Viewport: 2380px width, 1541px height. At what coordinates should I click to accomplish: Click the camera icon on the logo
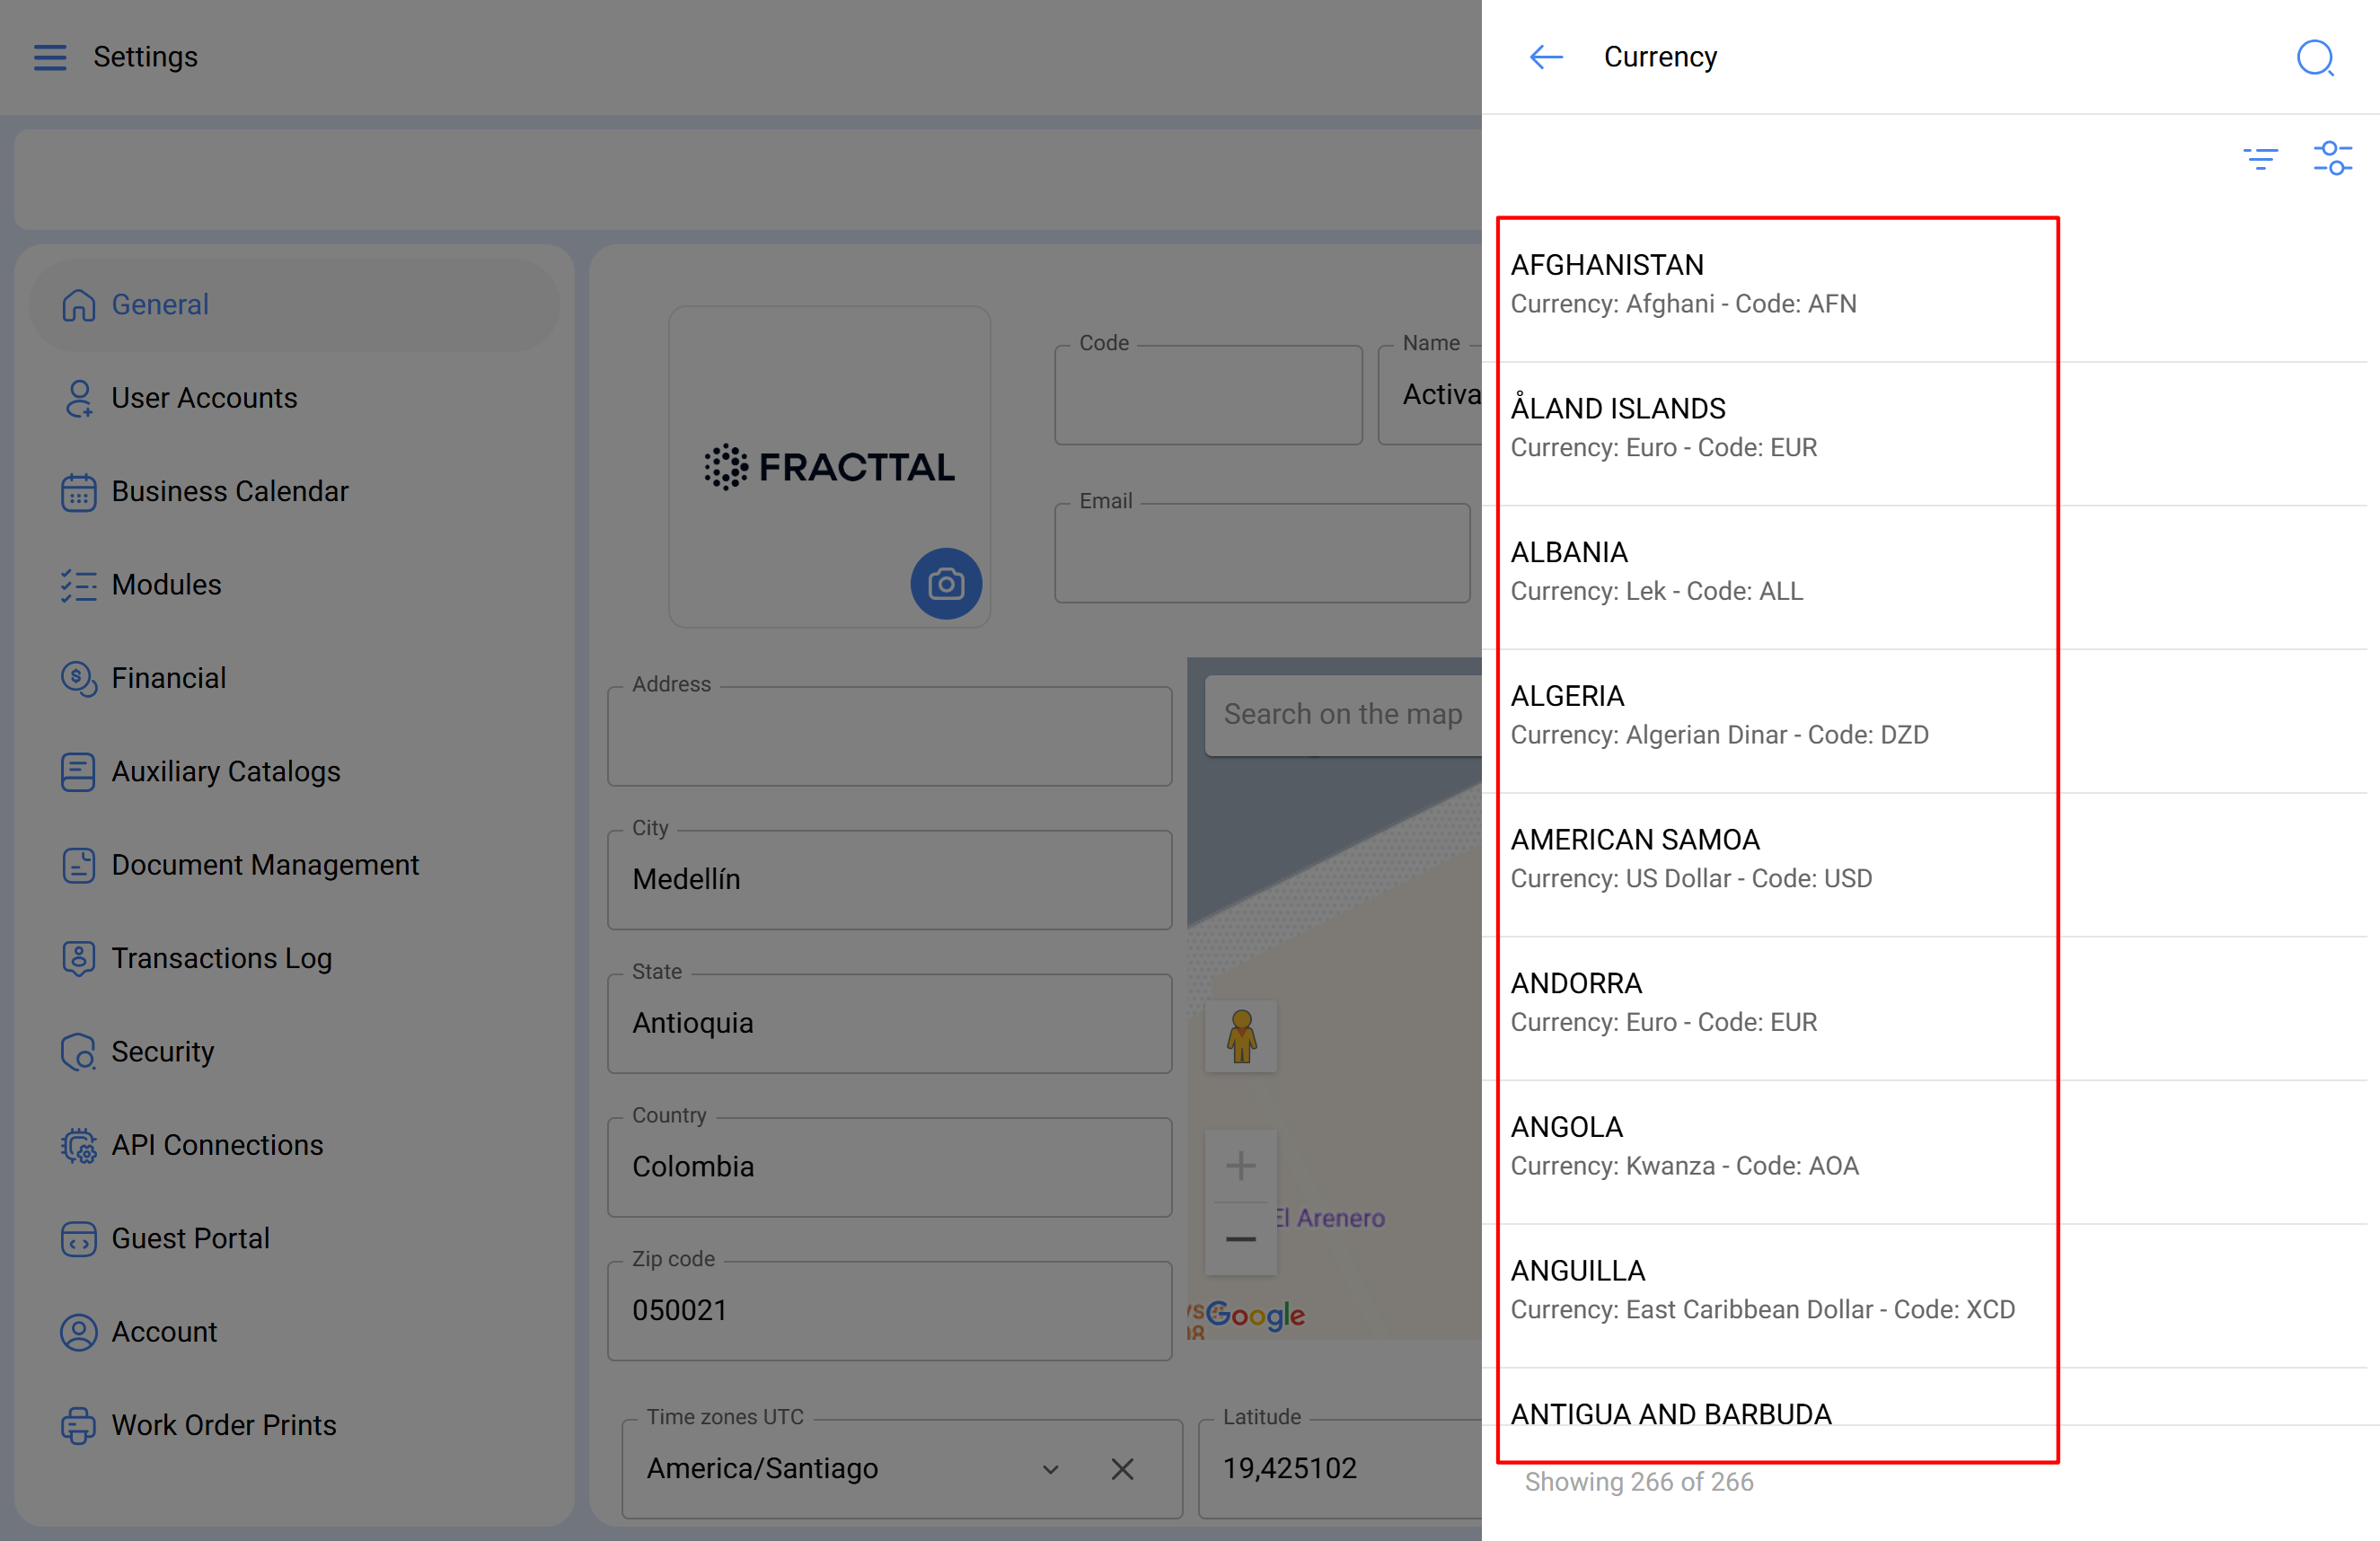pos(945,583)
